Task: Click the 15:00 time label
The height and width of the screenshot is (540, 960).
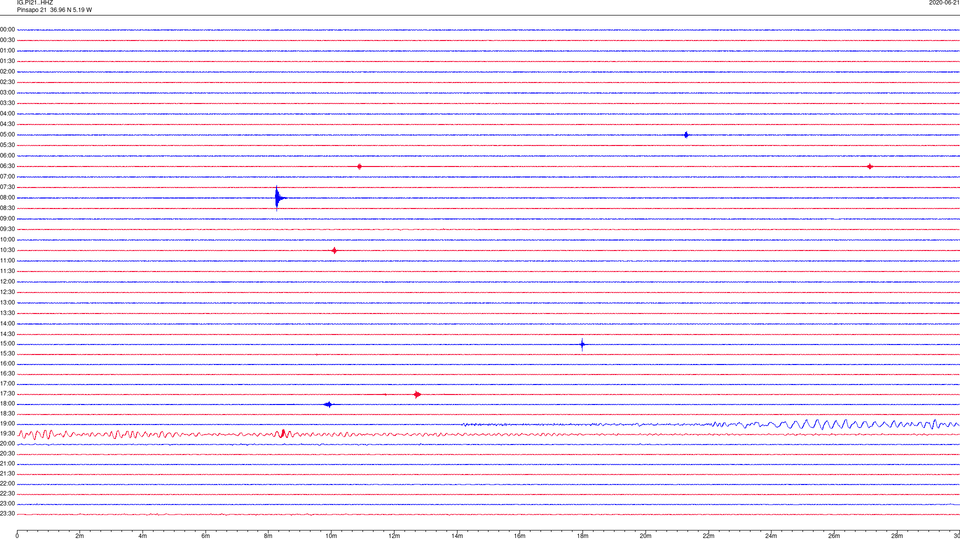Action: (x=7, y=343)
